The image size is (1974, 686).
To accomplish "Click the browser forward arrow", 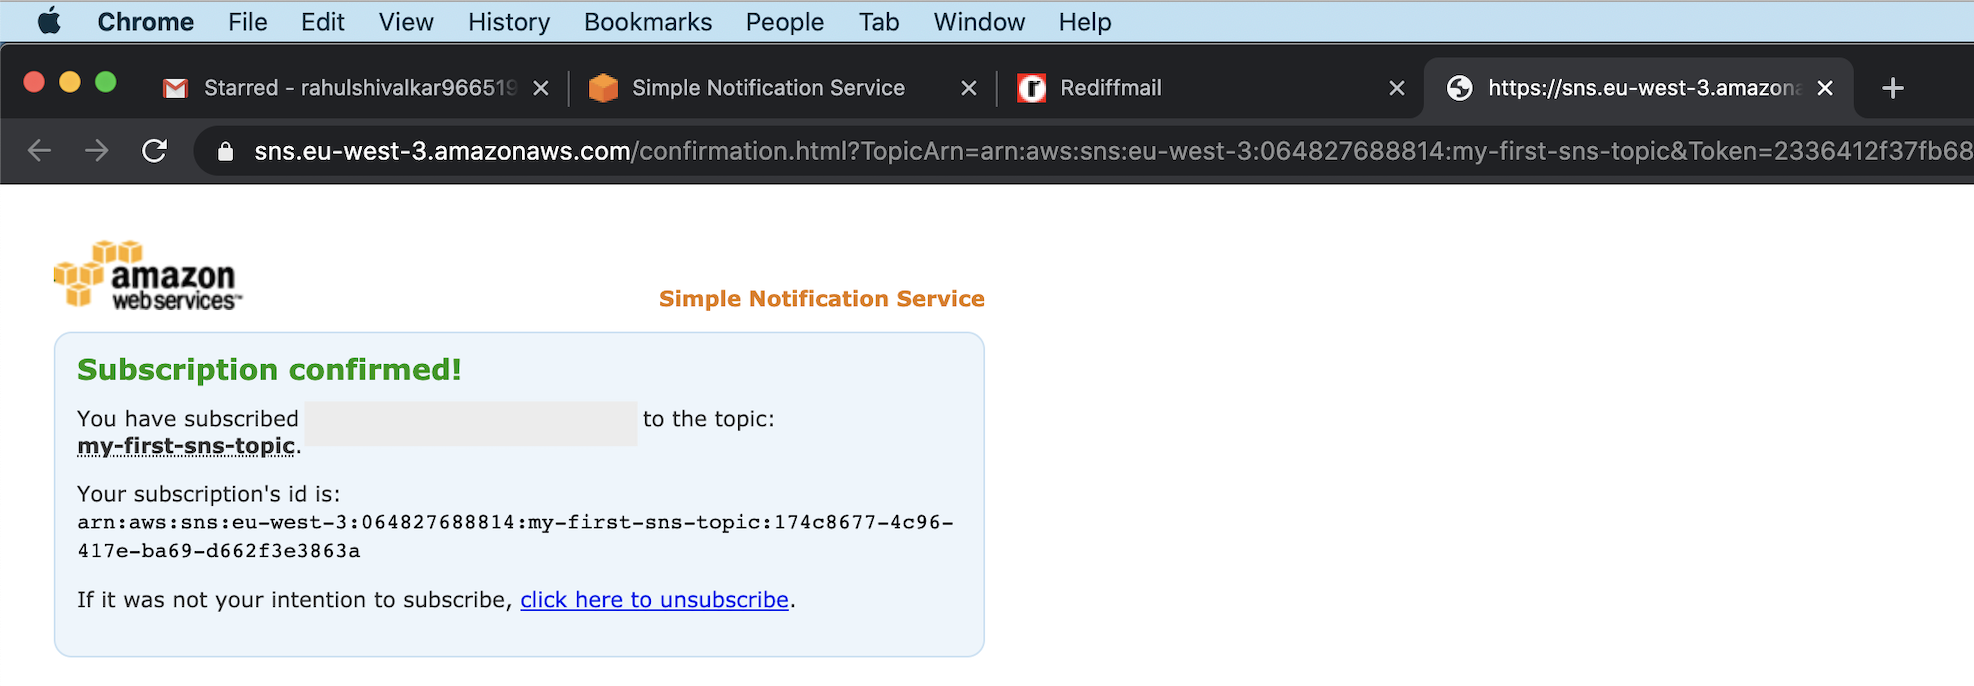I will point(97,151).
